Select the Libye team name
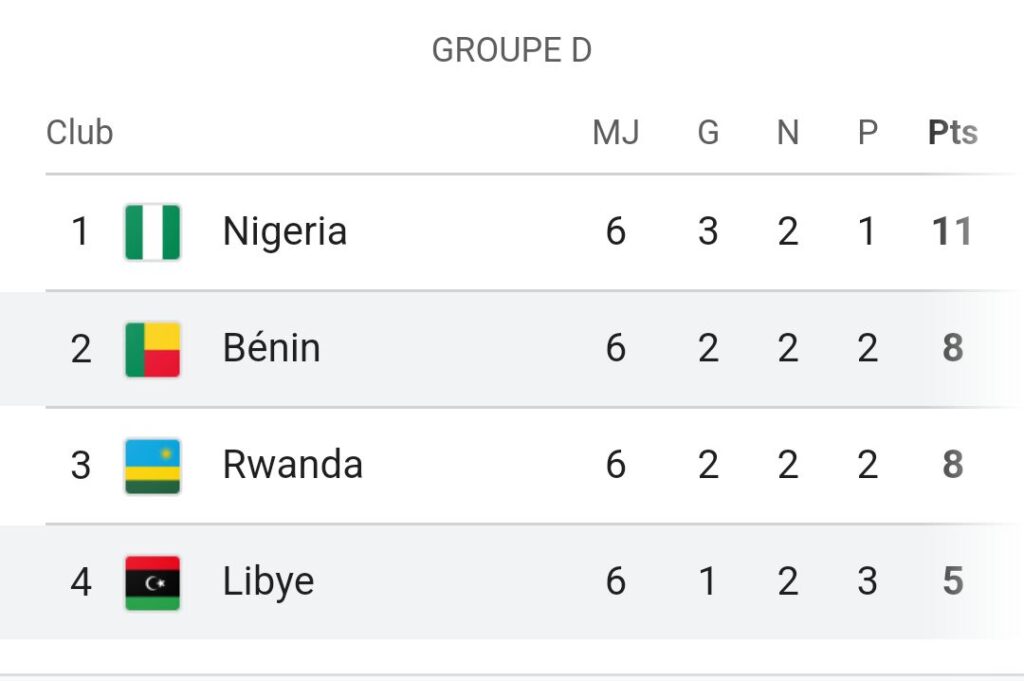The image size is (1024, 681). 268,582
